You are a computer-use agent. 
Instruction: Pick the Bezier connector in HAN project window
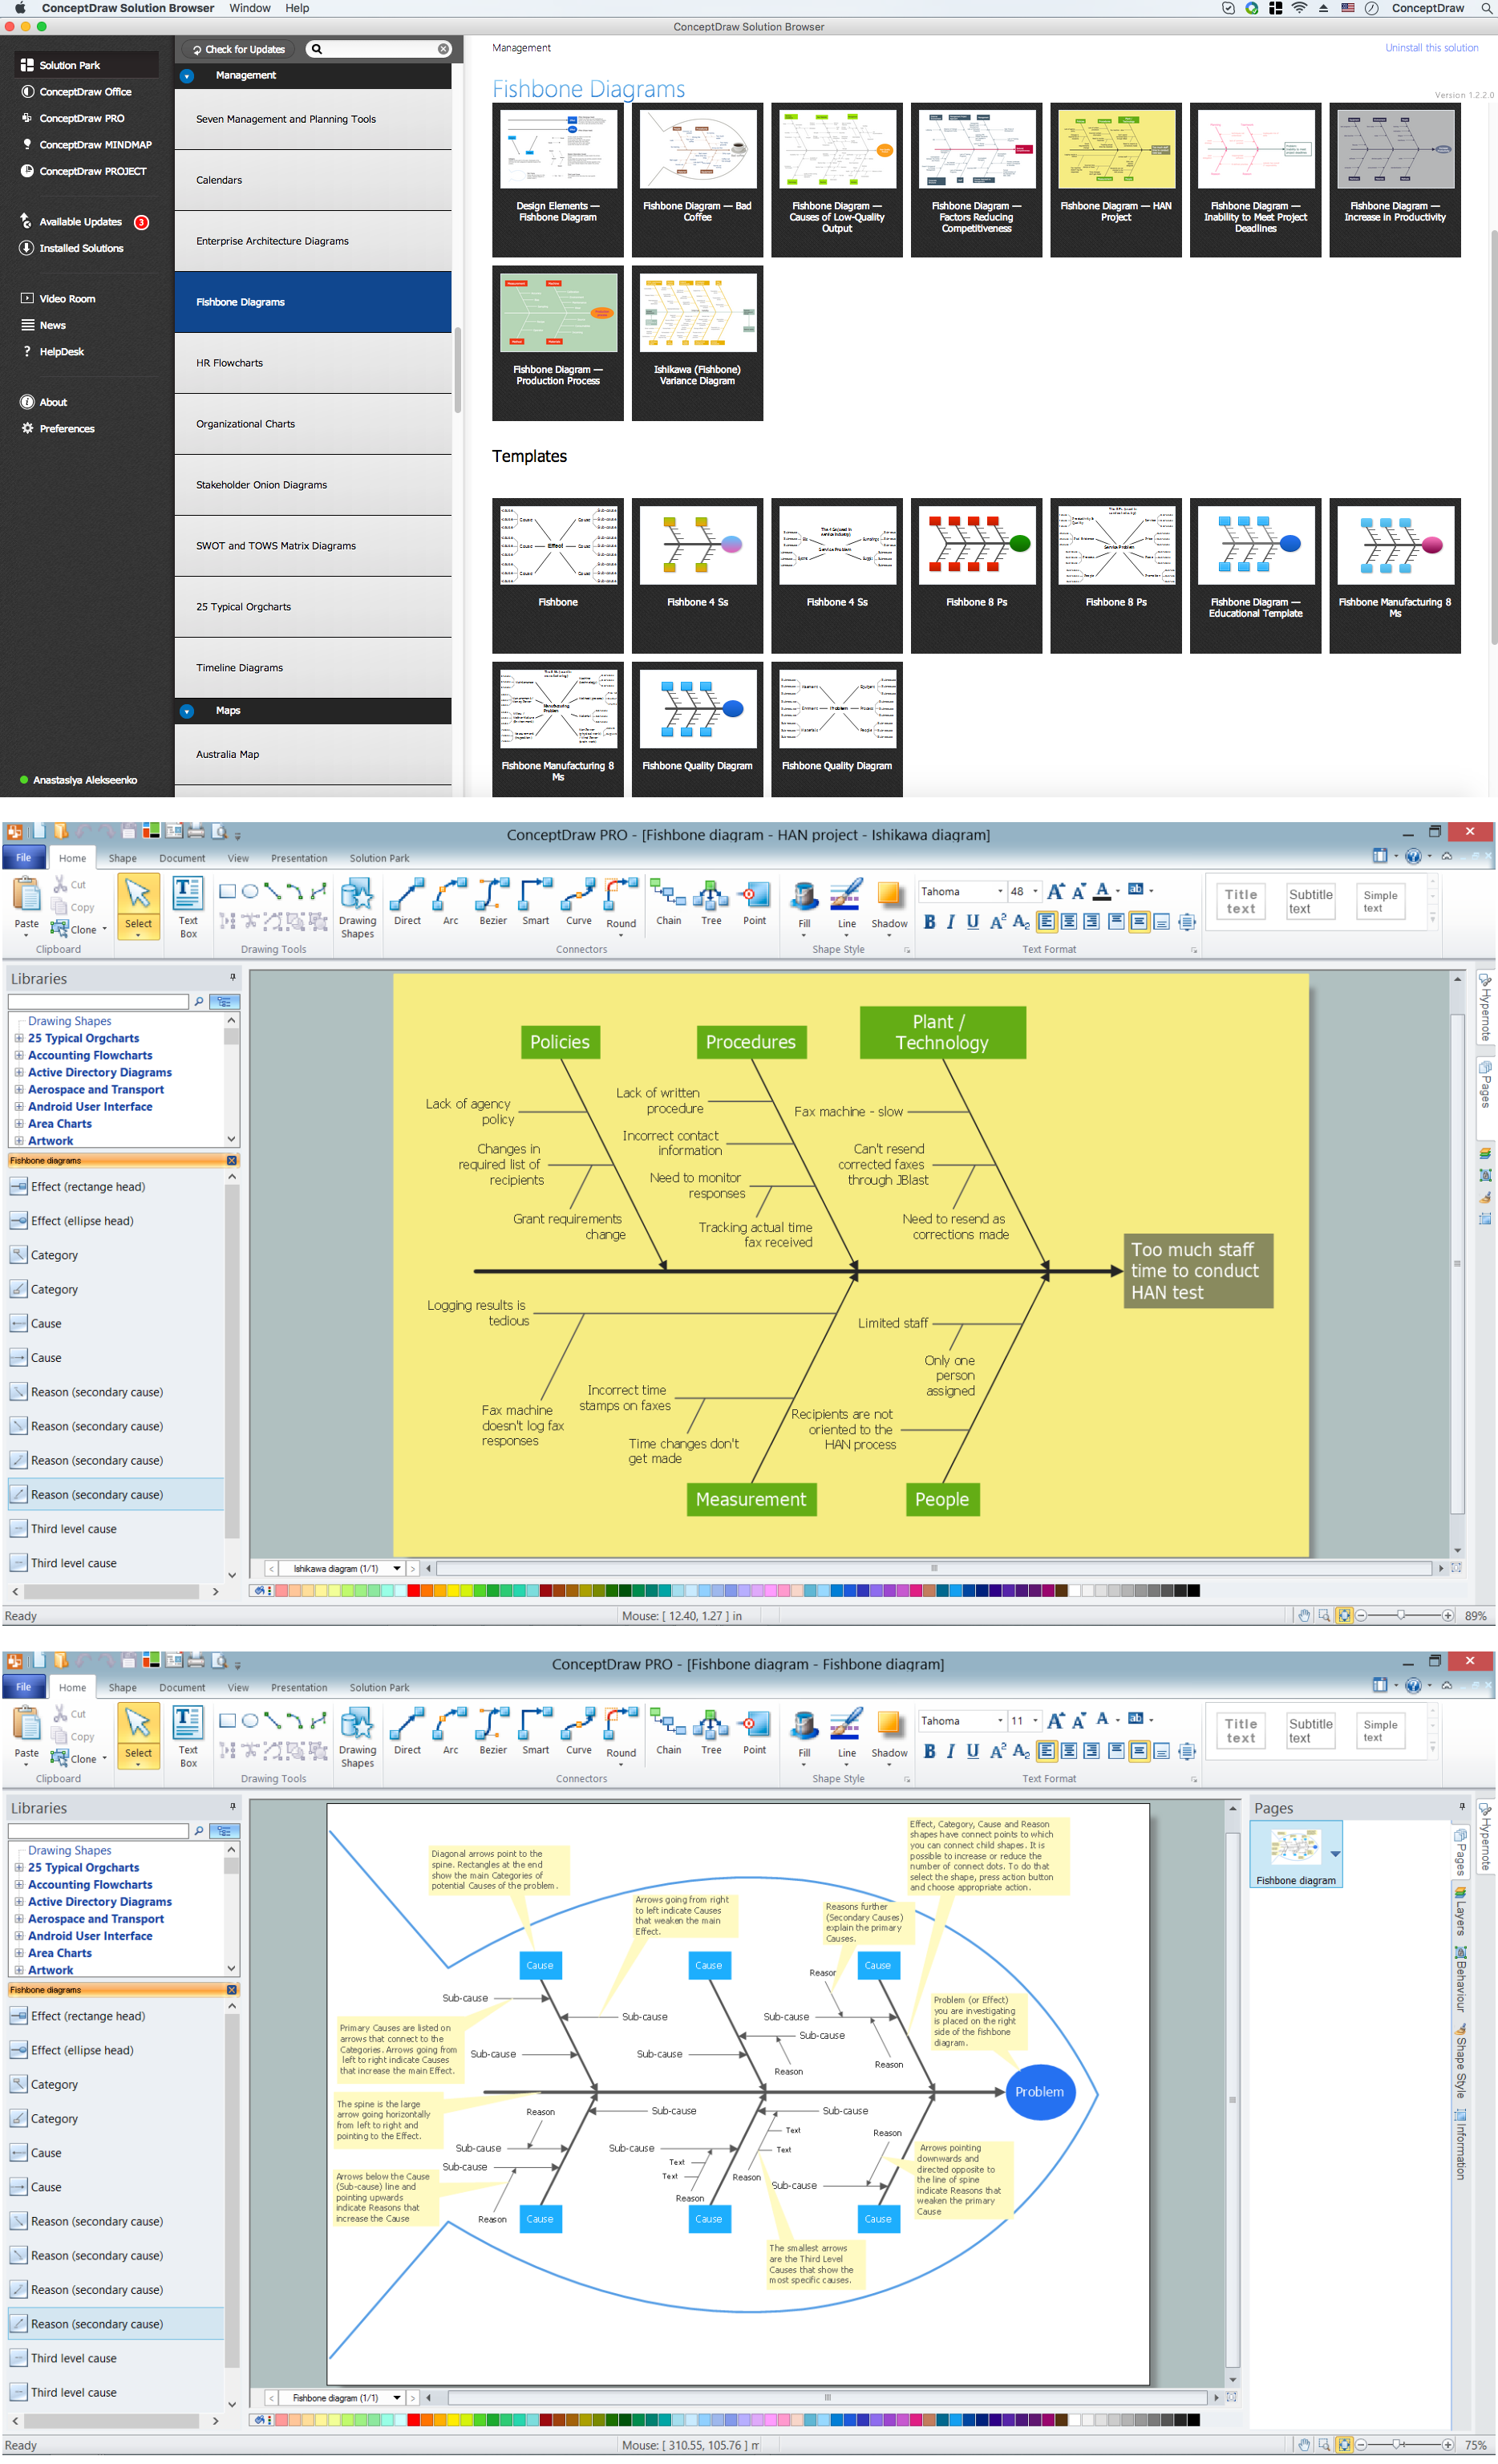coord(493,901)
